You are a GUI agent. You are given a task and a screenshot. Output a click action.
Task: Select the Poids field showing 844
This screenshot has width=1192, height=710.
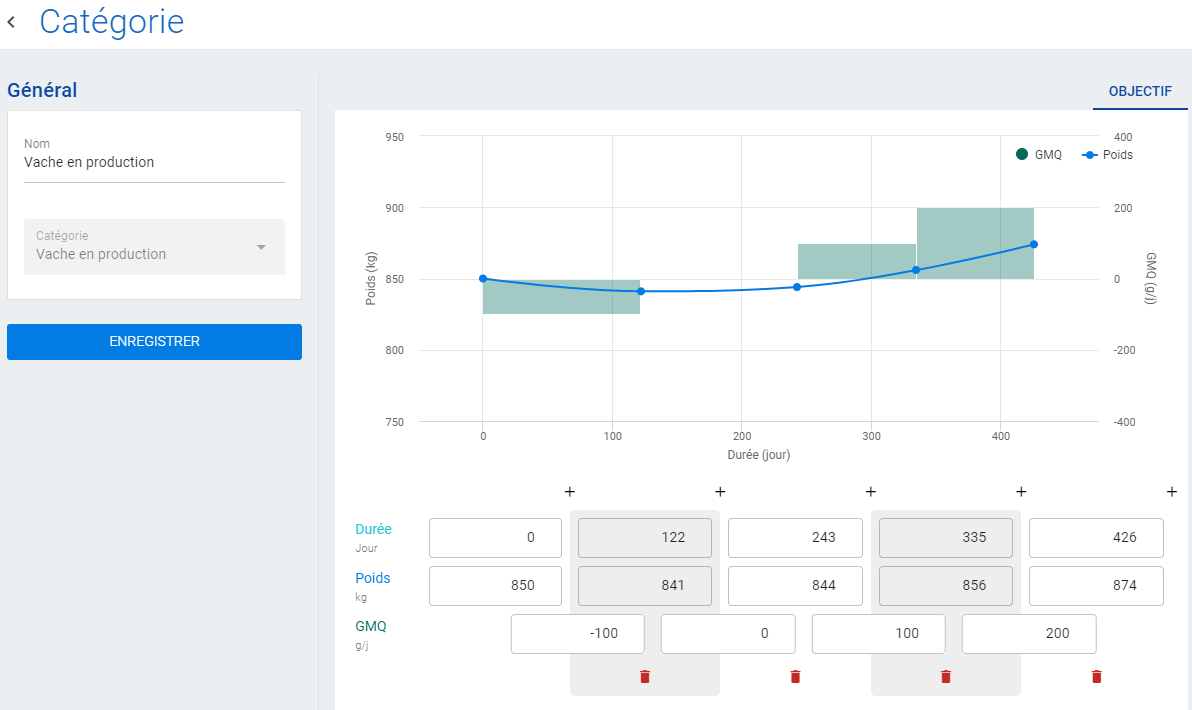795,585
